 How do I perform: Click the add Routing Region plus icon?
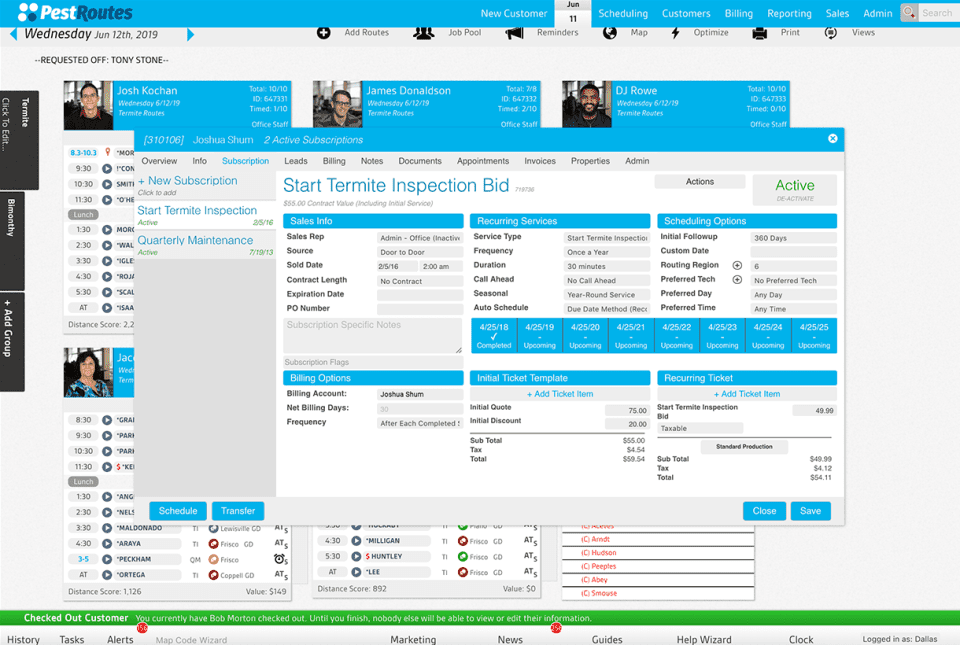737,265
